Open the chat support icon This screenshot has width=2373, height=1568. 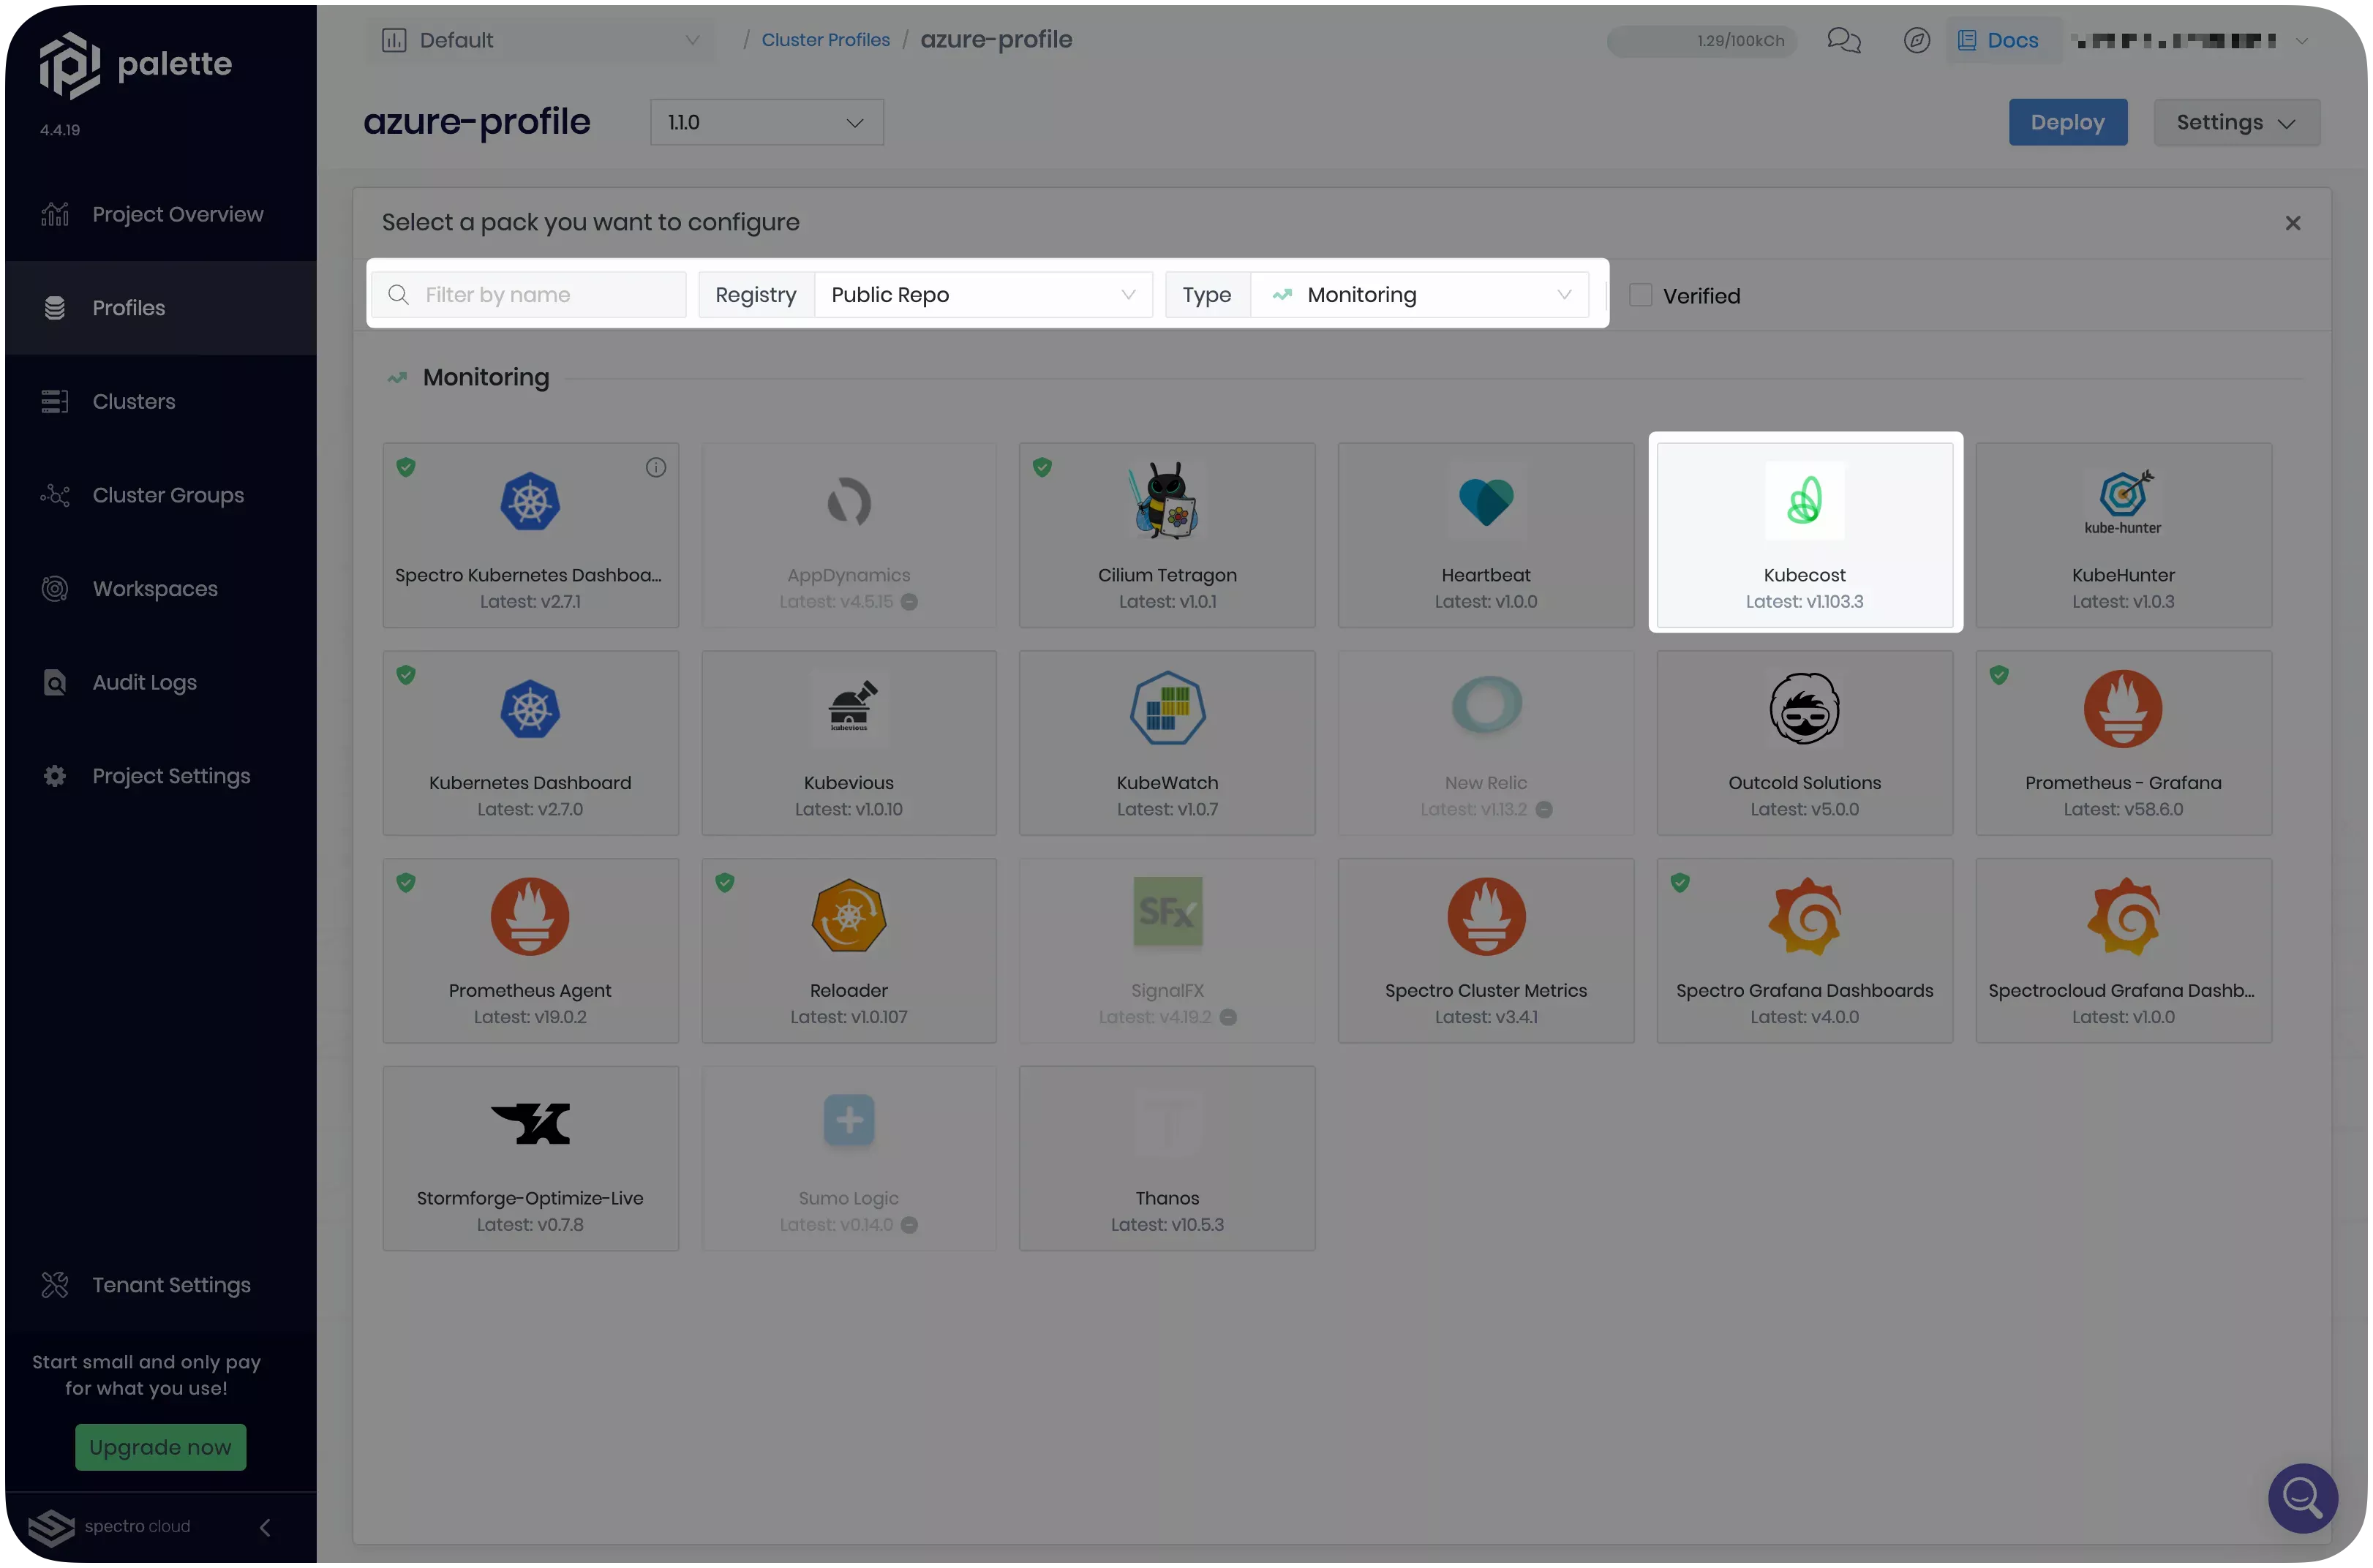(1843, 41)
